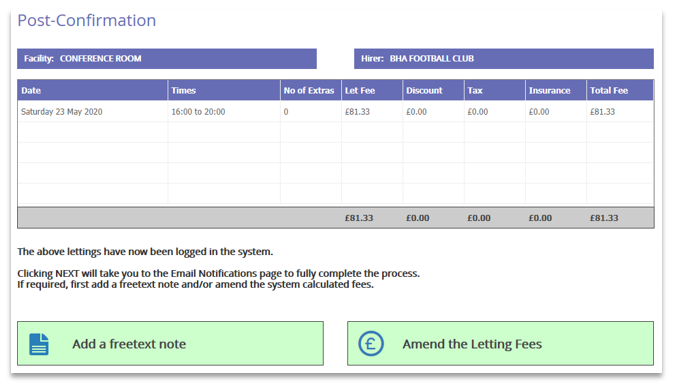Click the Tax column header

click(495, 90)
